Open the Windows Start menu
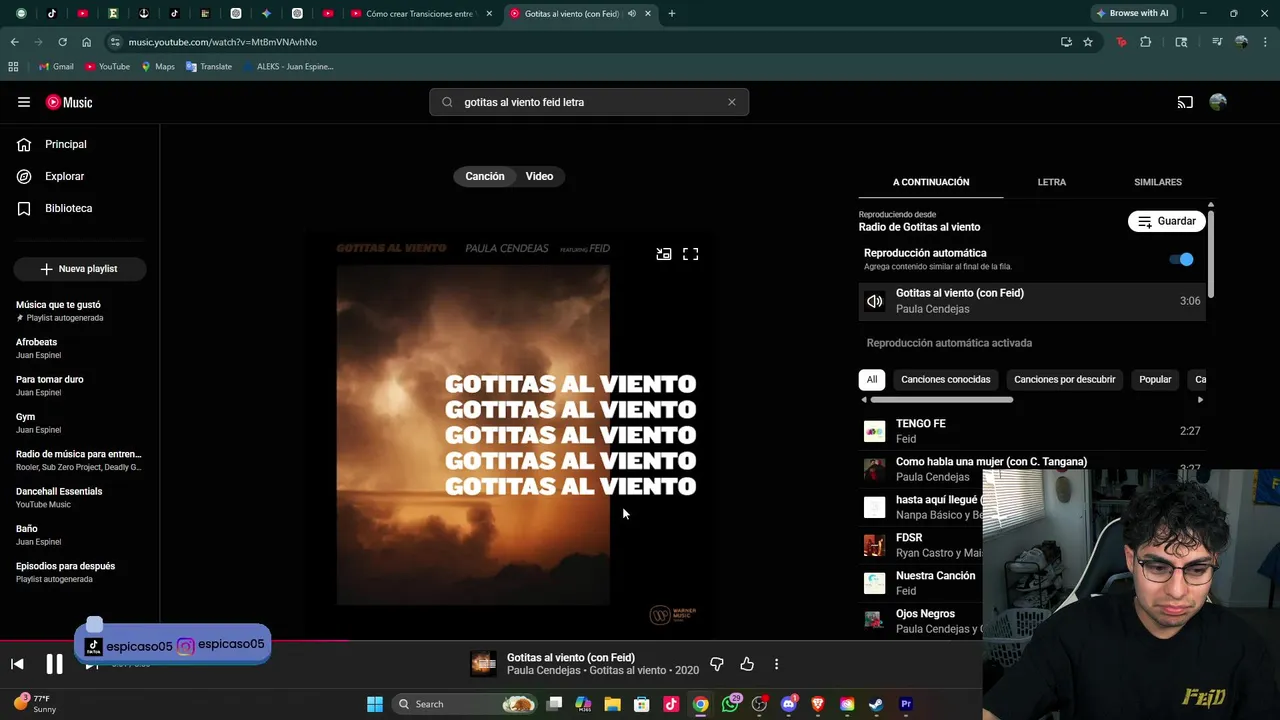The image size is (1280, 720). pyautogui.click(x=375, y=704)
